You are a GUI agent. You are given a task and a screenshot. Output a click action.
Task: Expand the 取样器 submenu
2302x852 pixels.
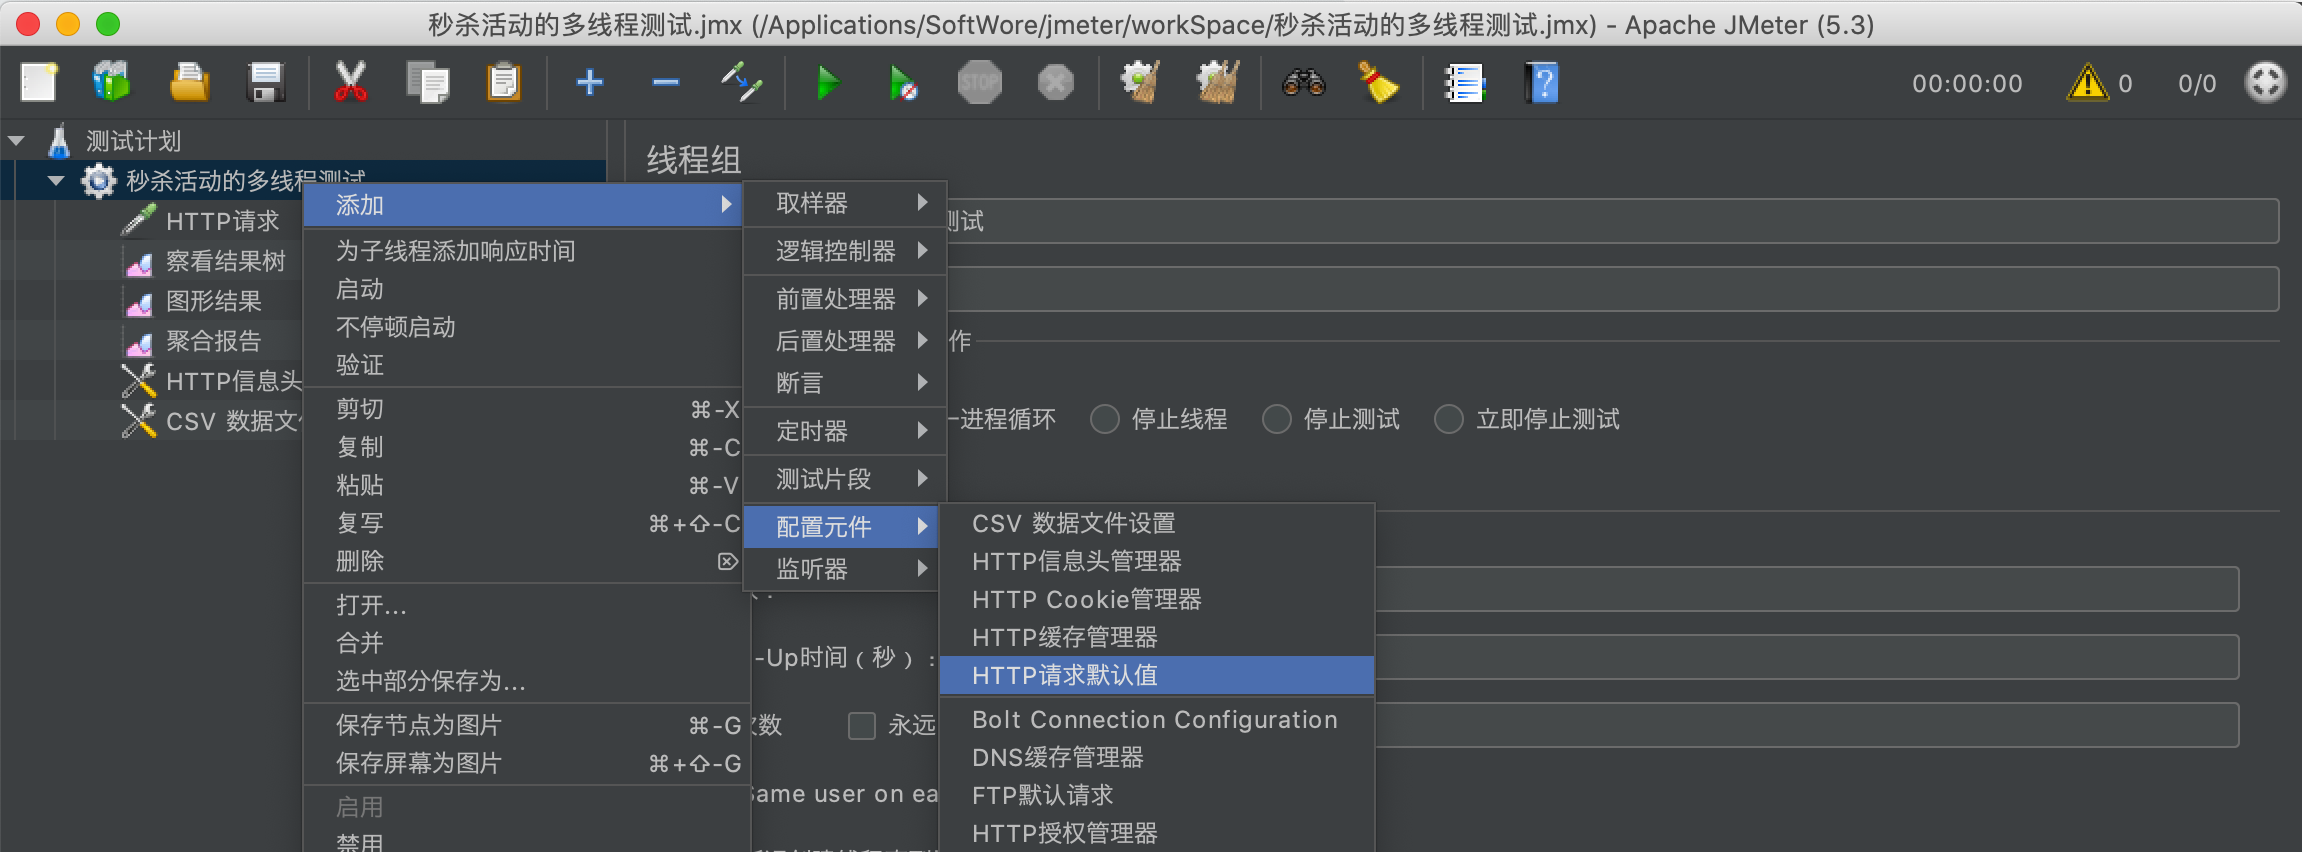846,203
